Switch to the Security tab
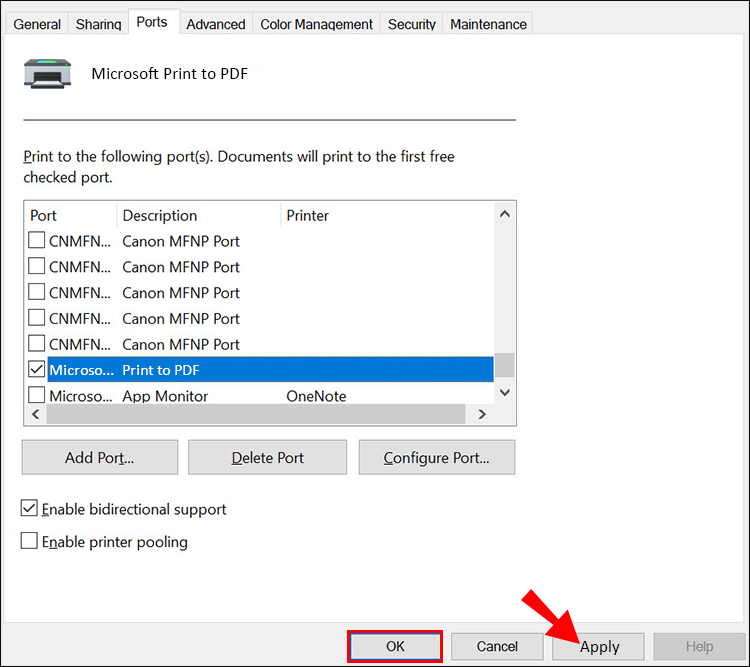The image size is (750, 667). 411,24
